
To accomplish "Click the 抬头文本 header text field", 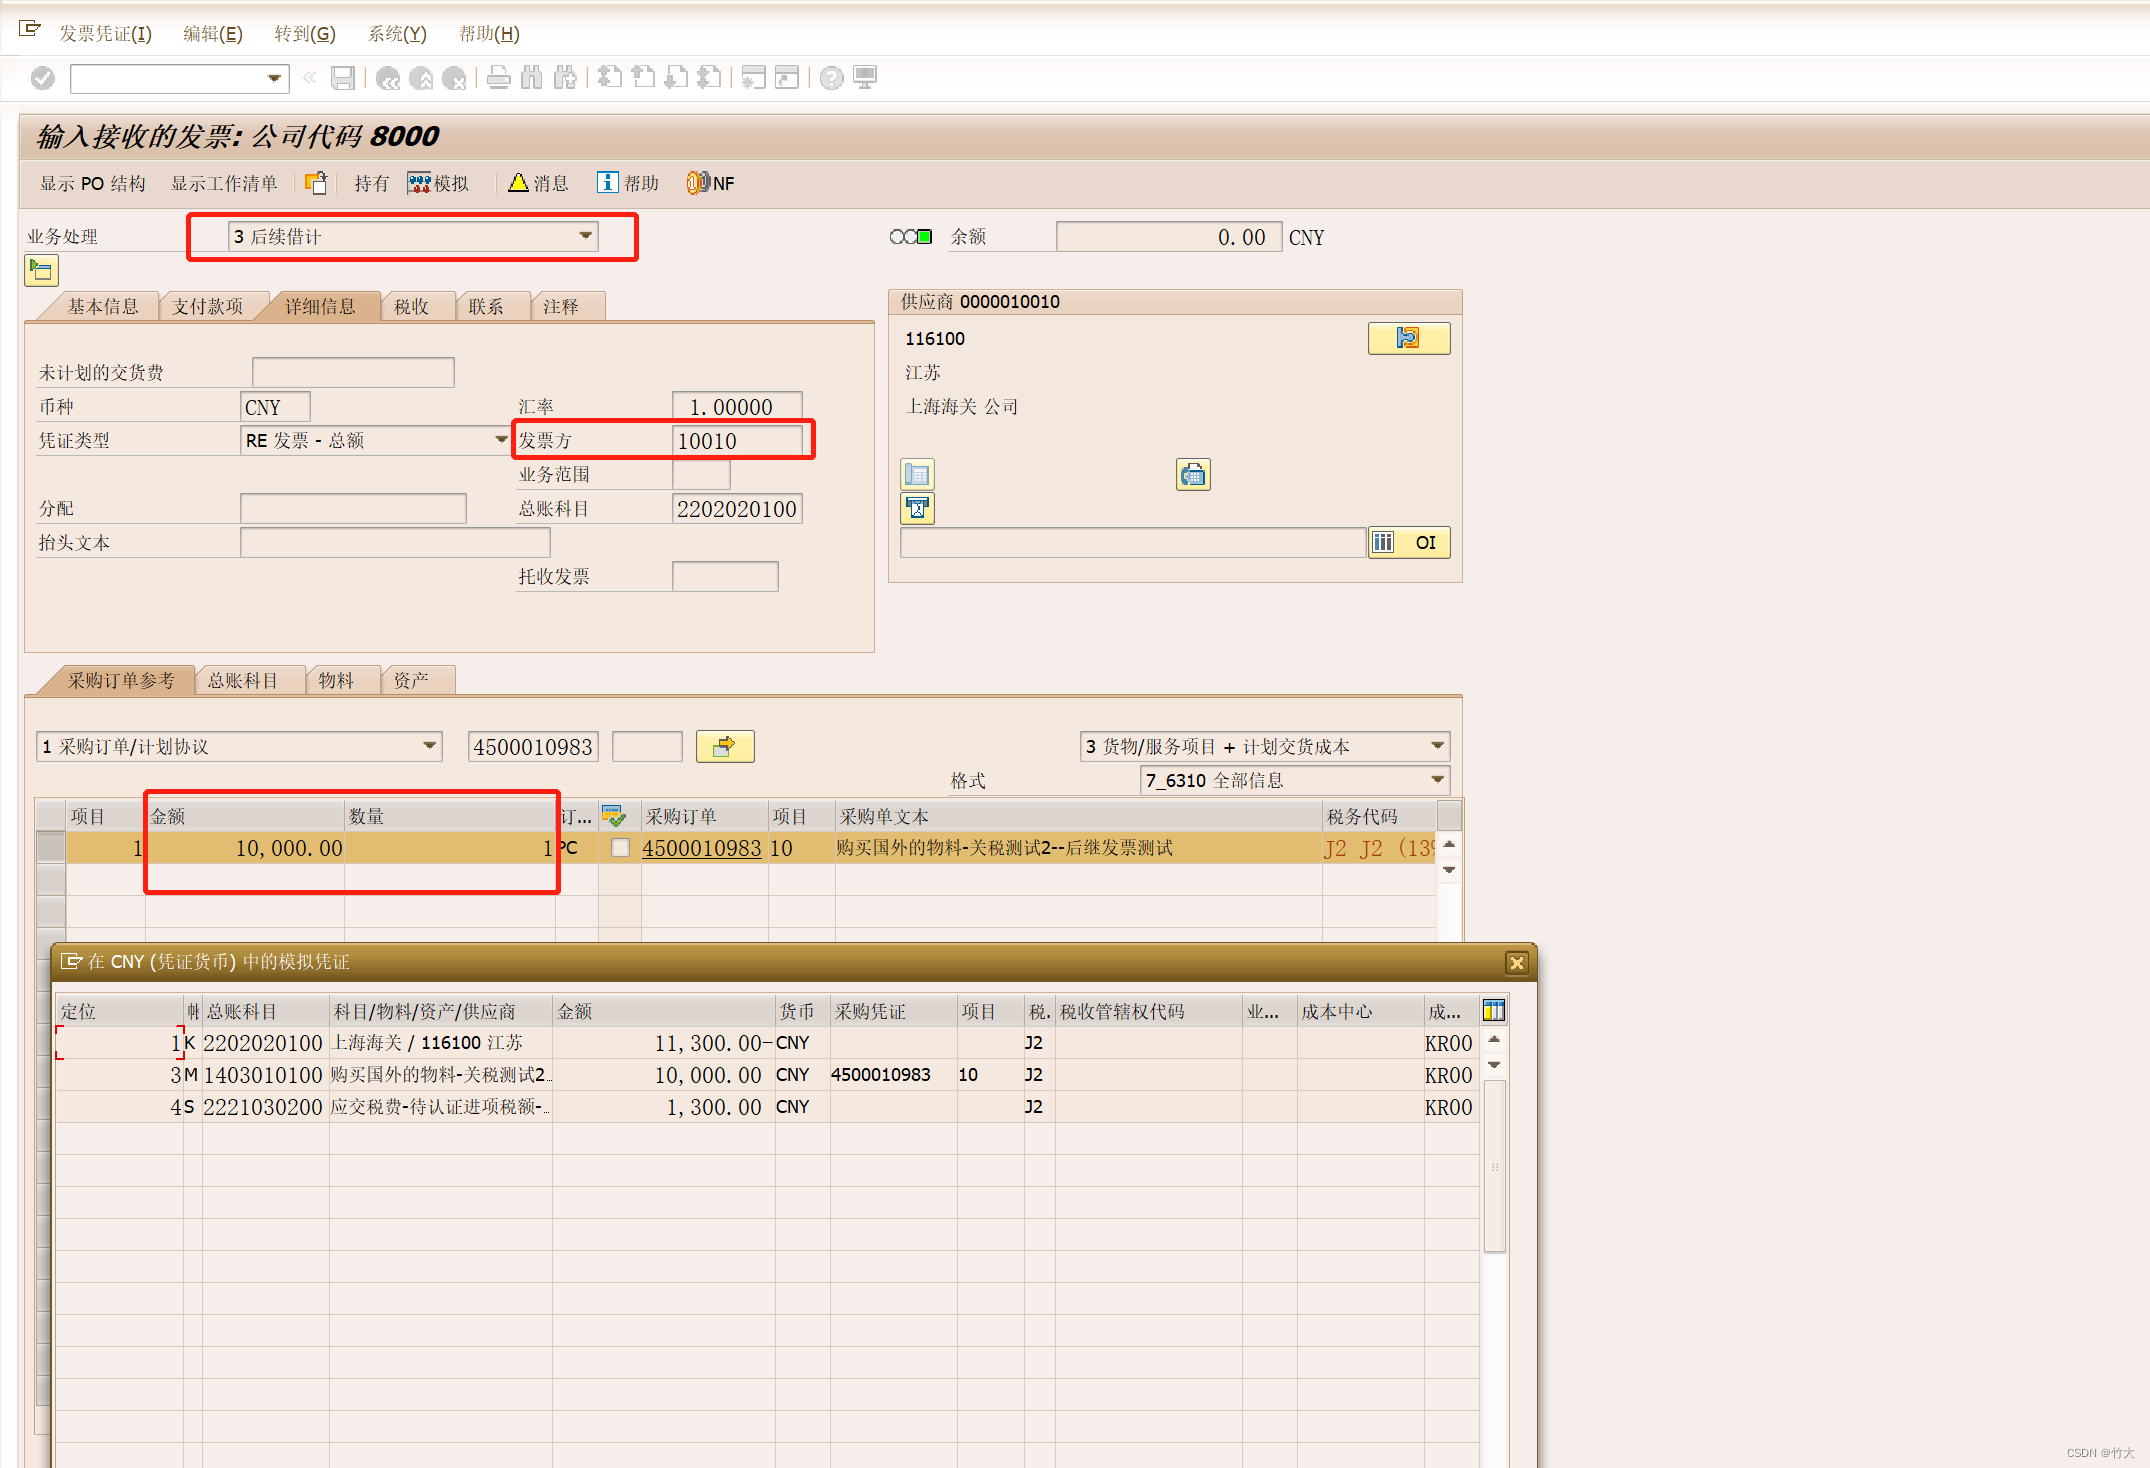I will click(395, 542).
